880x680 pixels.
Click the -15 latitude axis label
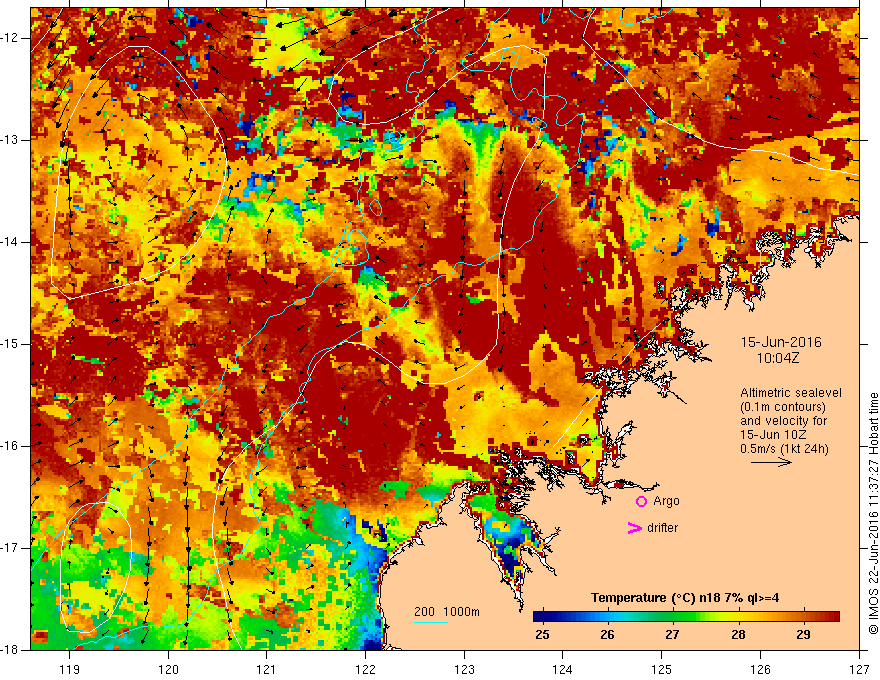10,344
